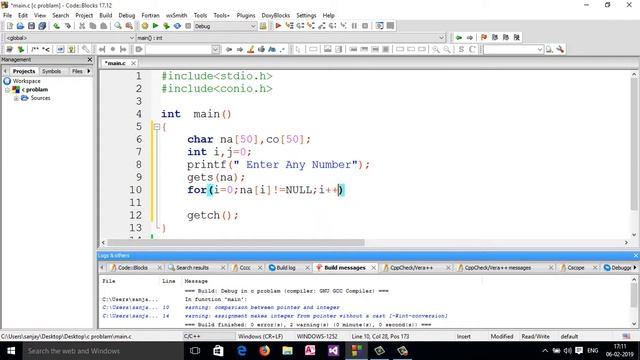Switch to the Files tab in Management
Screen dimensions: 640x360
point(77,71)
